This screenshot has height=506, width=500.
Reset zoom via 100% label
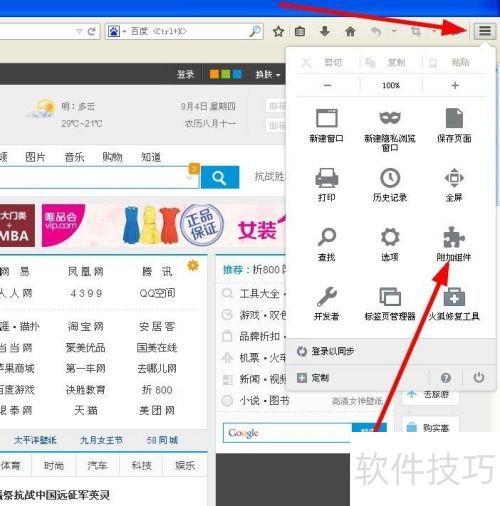(x=391, y=85)
